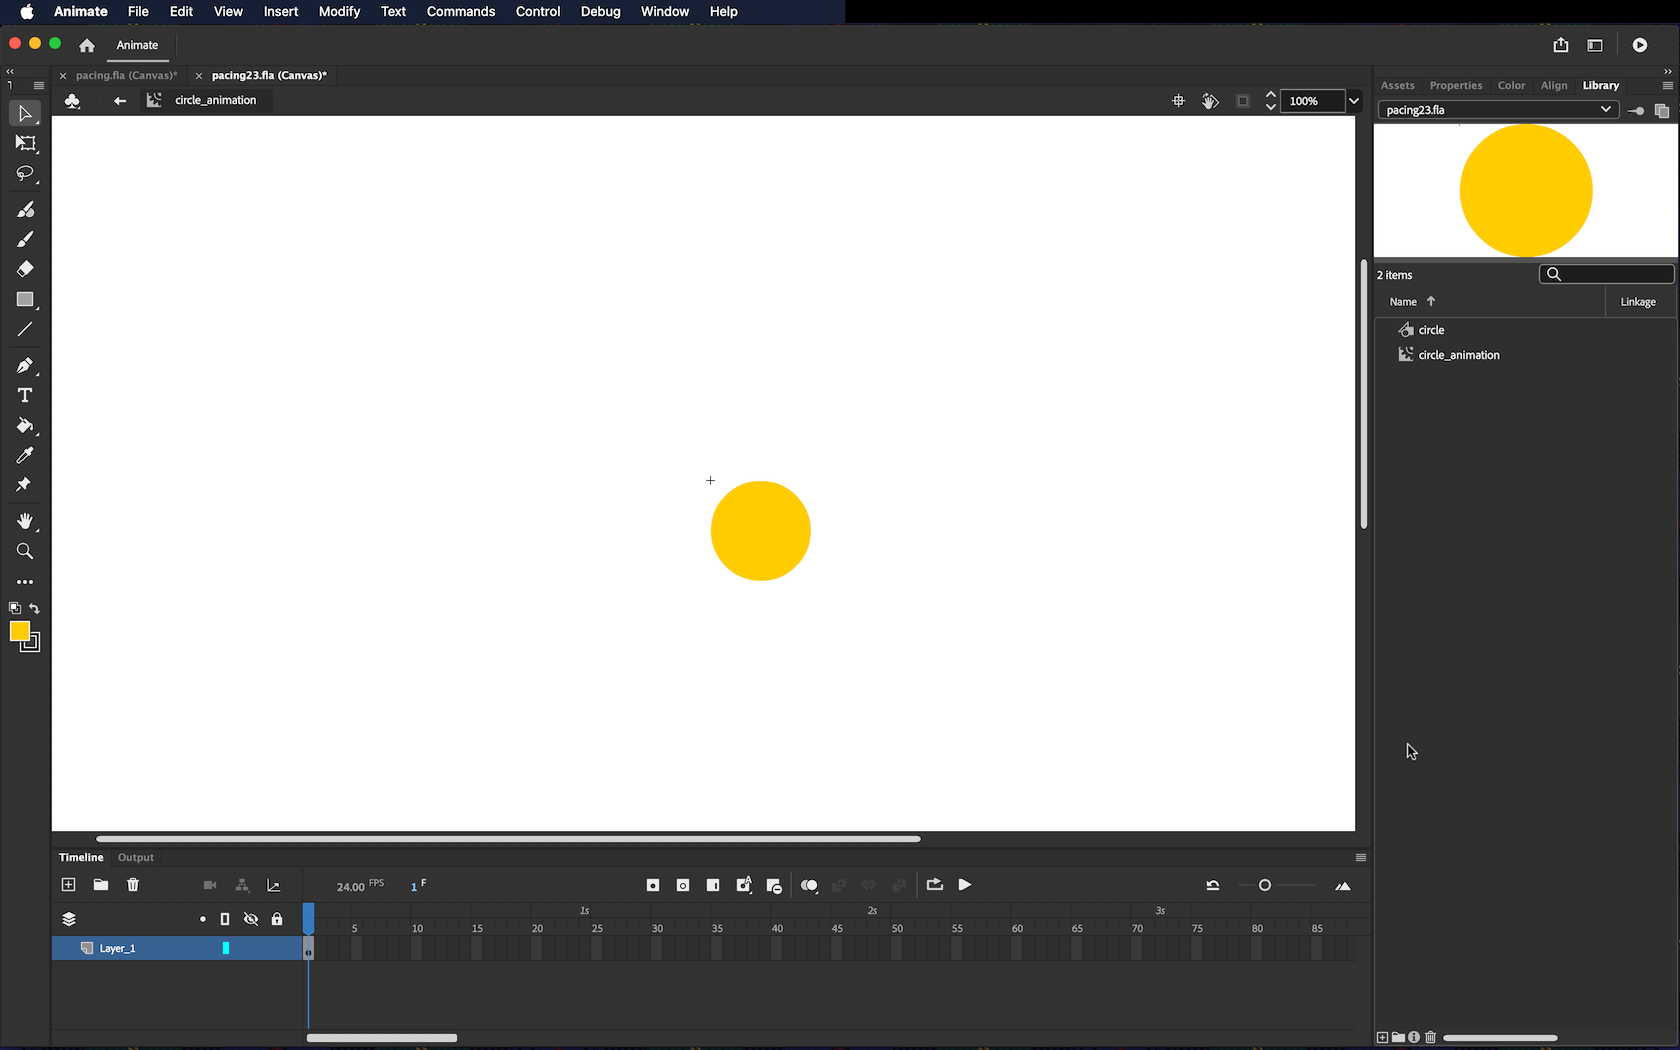Choose the Eraser tool
The width and height of the screenshot is (1680, 1050).
[x=25, y=269]
